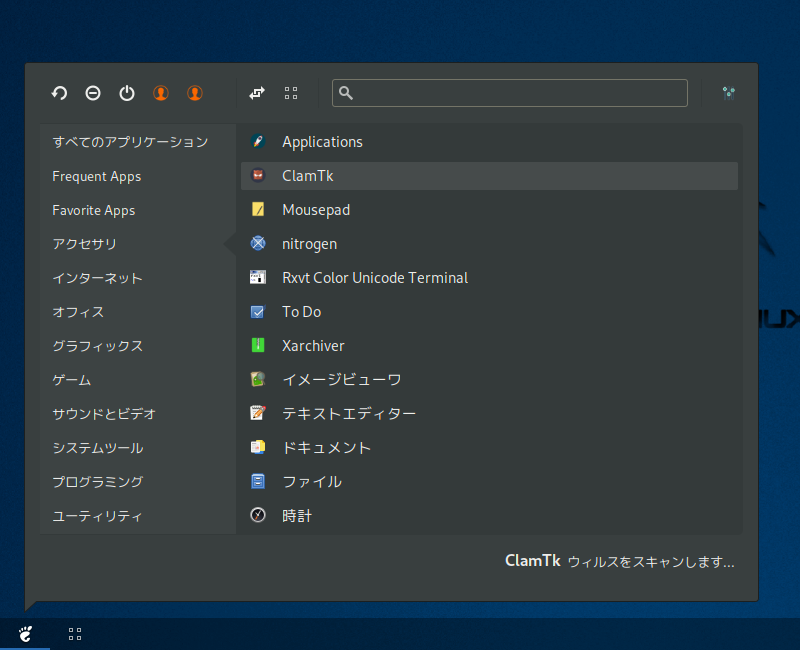
Task: Click the grid view icon beside the search box
Action: pos(291,93)
